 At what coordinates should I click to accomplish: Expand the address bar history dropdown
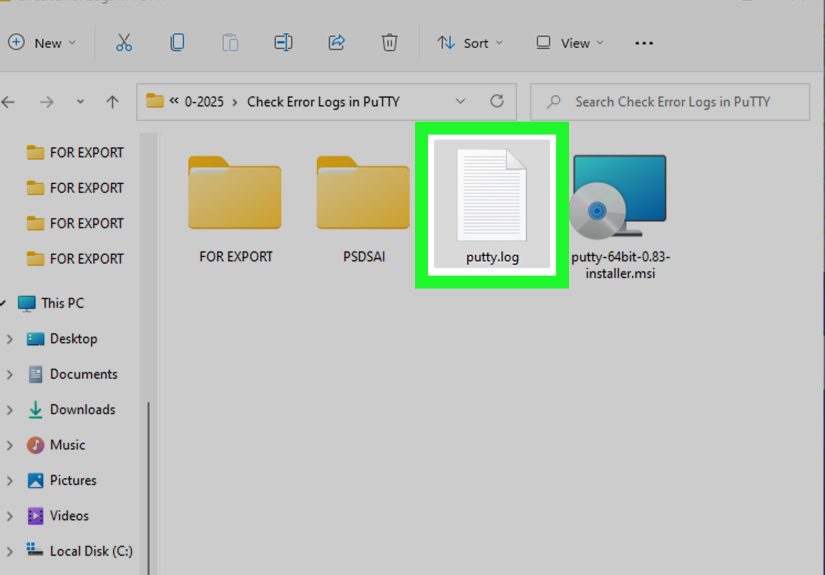460,101
